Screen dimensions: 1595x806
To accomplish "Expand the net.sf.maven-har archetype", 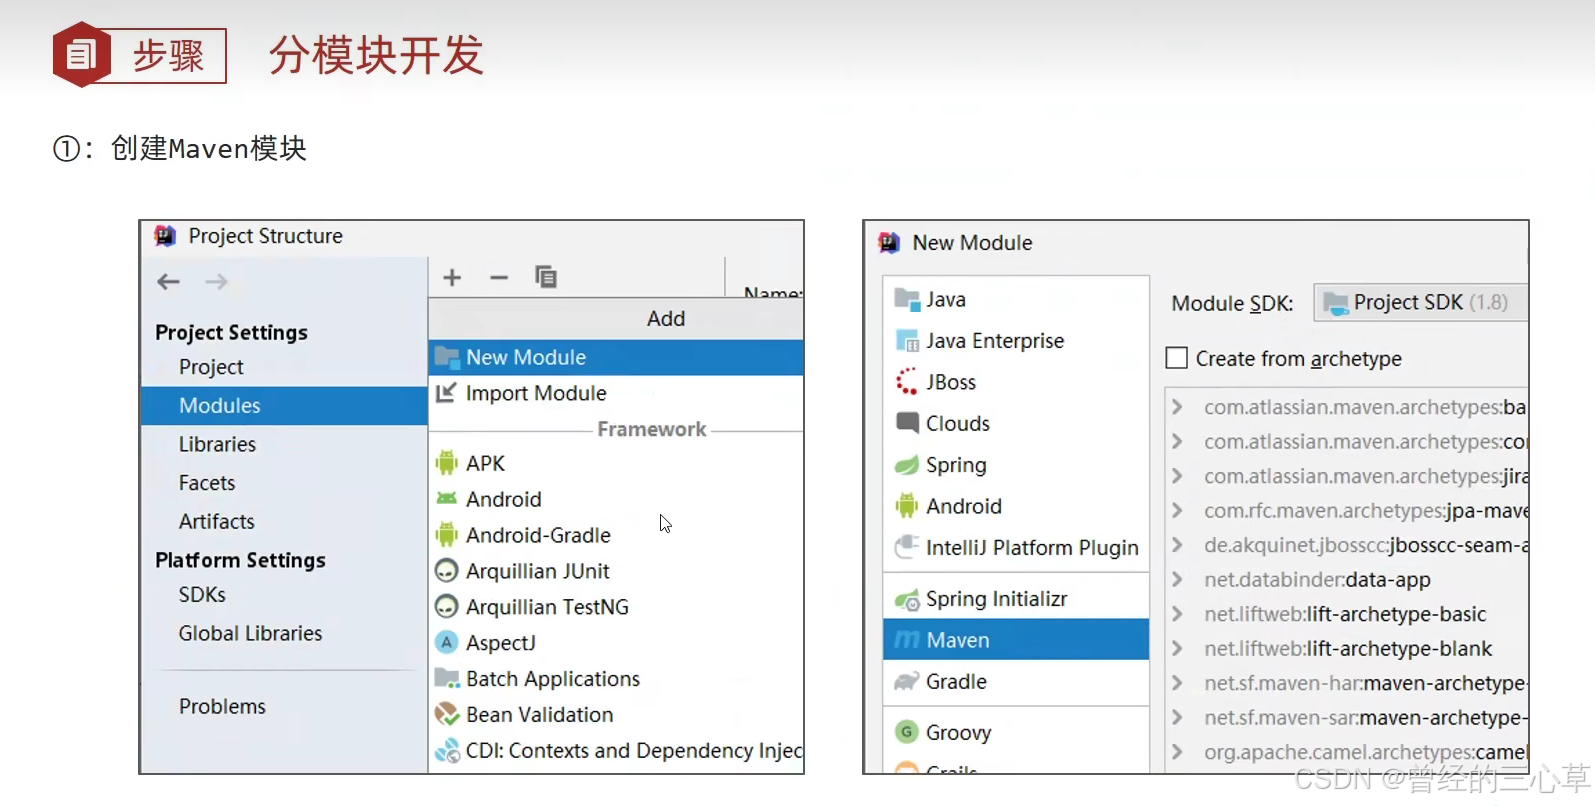I will (1177, 683).
